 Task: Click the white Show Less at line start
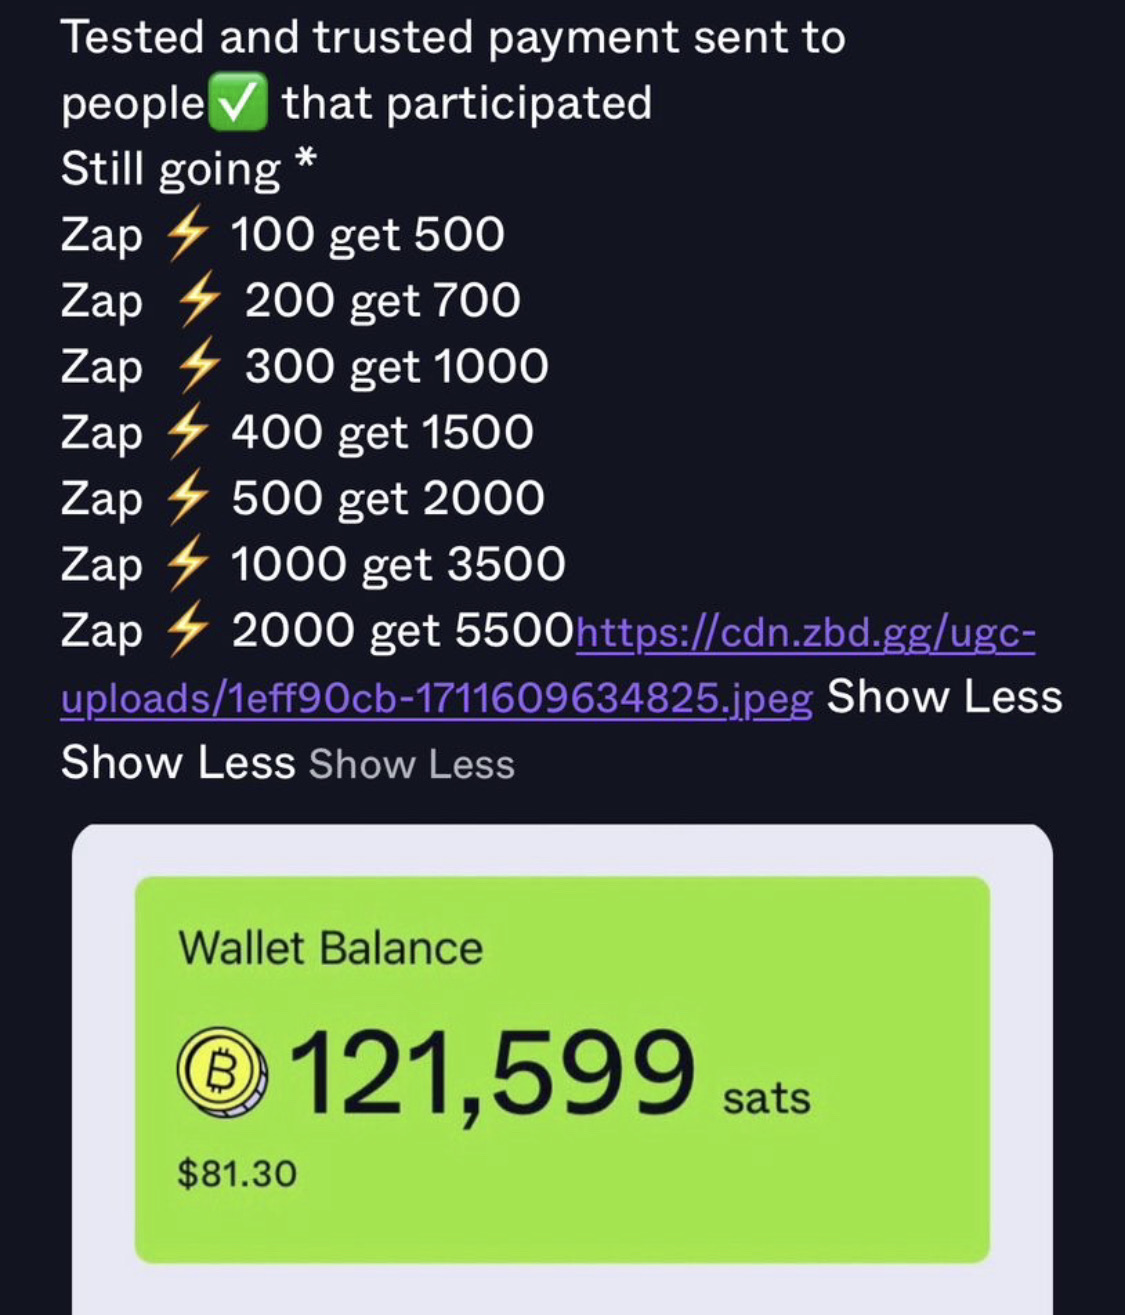[x=178, y=763]
